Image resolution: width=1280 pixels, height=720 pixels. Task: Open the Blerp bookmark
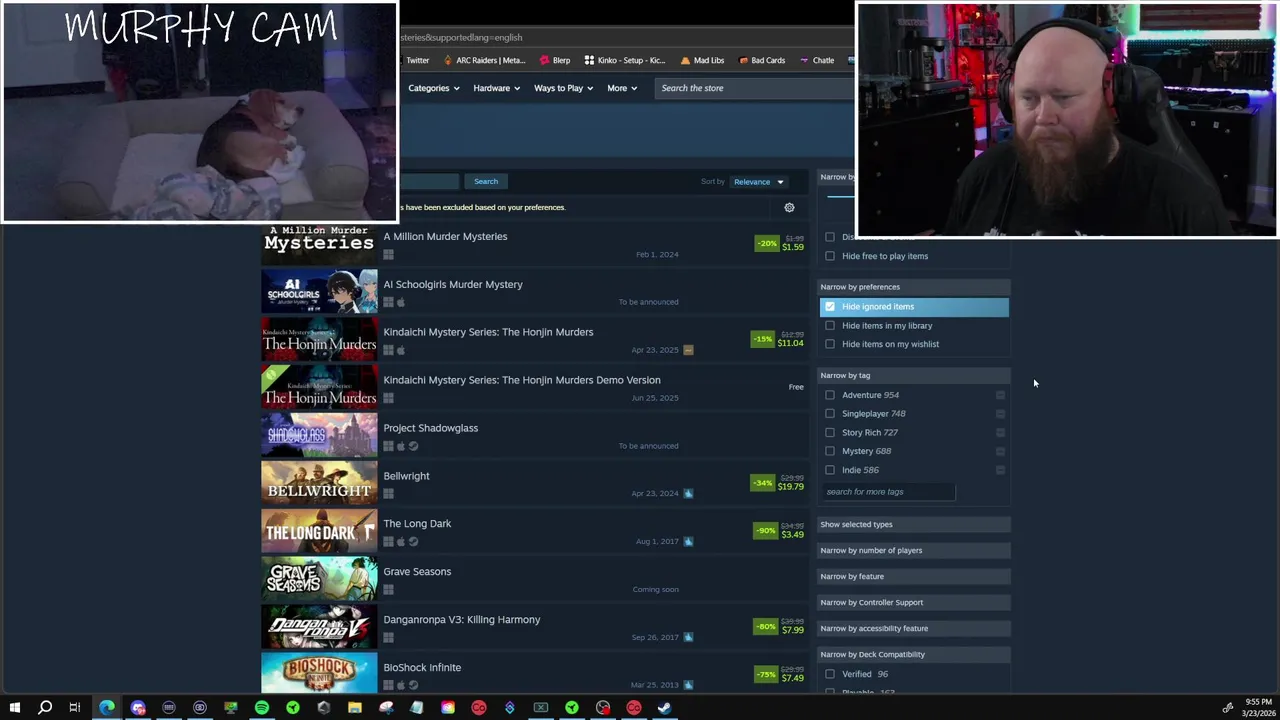[554, 60]
